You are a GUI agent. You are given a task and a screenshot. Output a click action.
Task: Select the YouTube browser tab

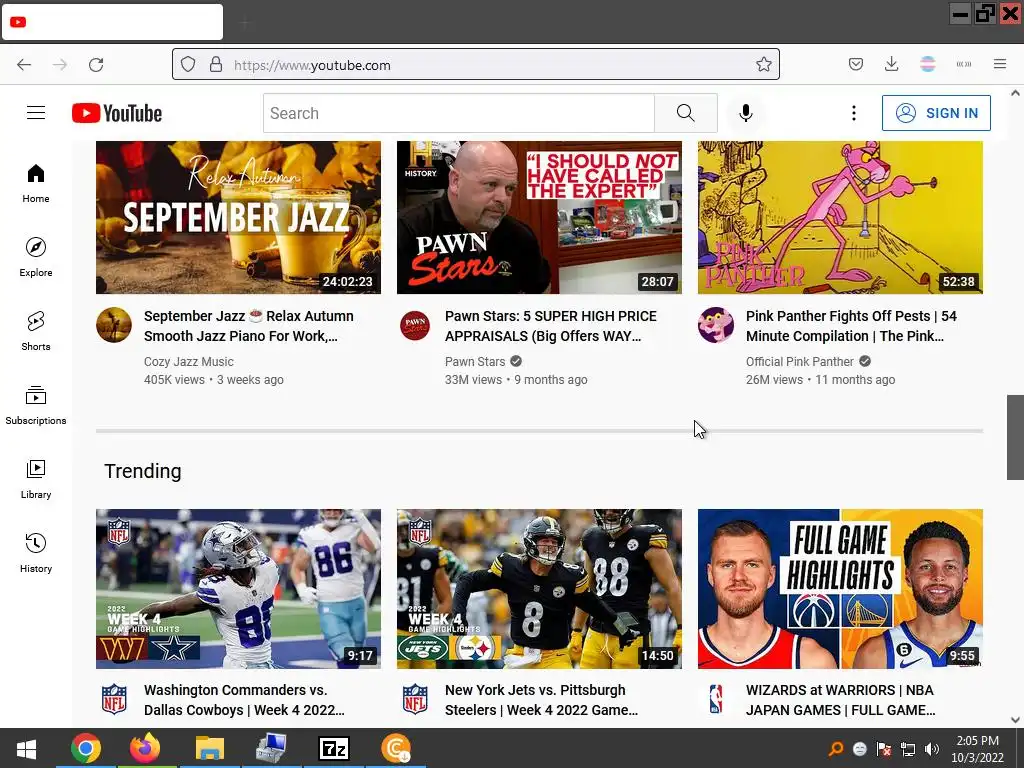[112, 22]
